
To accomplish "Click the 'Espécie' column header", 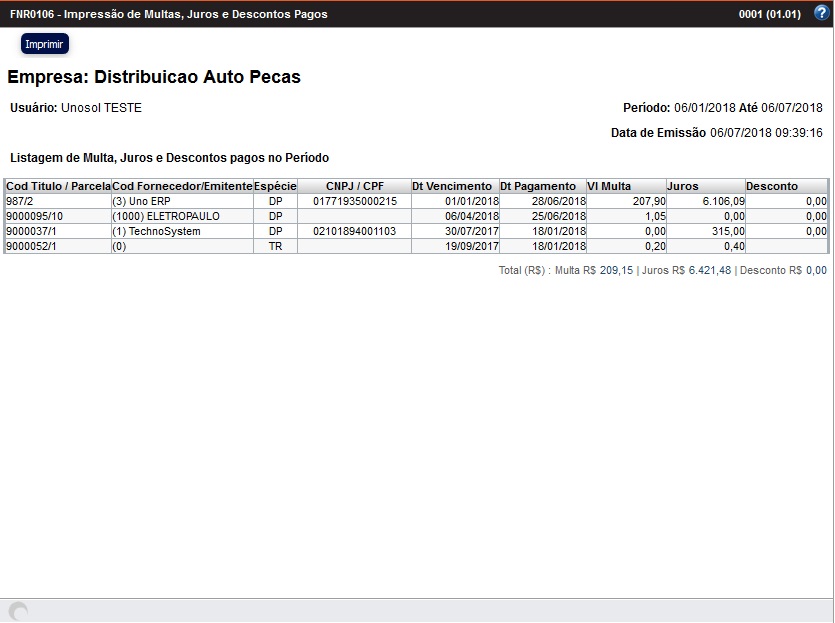I will [275, 186].
